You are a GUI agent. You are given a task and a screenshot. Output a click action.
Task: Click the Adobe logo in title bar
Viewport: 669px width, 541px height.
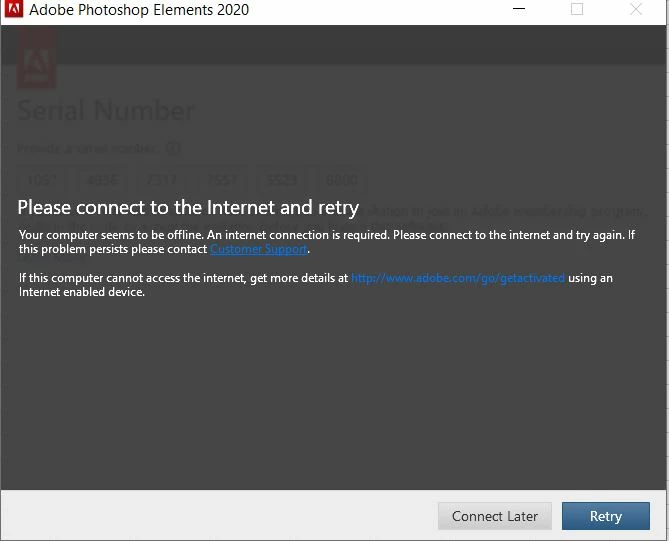pyautogui.click(x=14, y=9)
